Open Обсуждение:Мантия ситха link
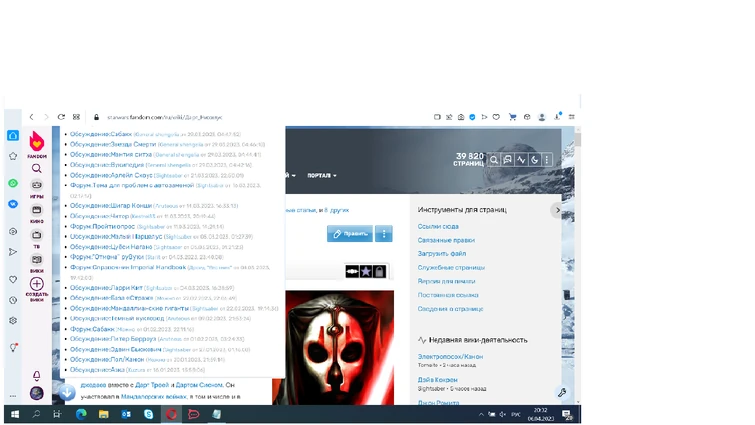755x425 pixels. pyautogui.click(x=111, y=155)
